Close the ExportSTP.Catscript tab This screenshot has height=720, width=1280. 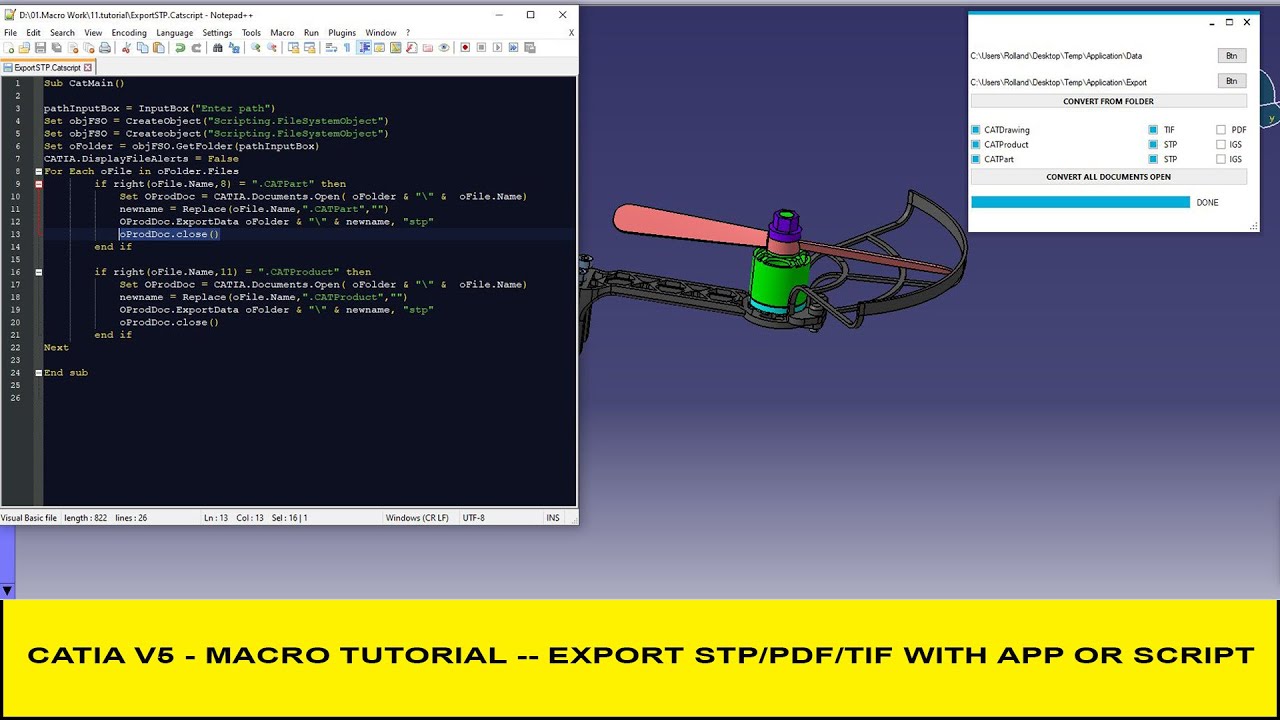click(89, 67)
